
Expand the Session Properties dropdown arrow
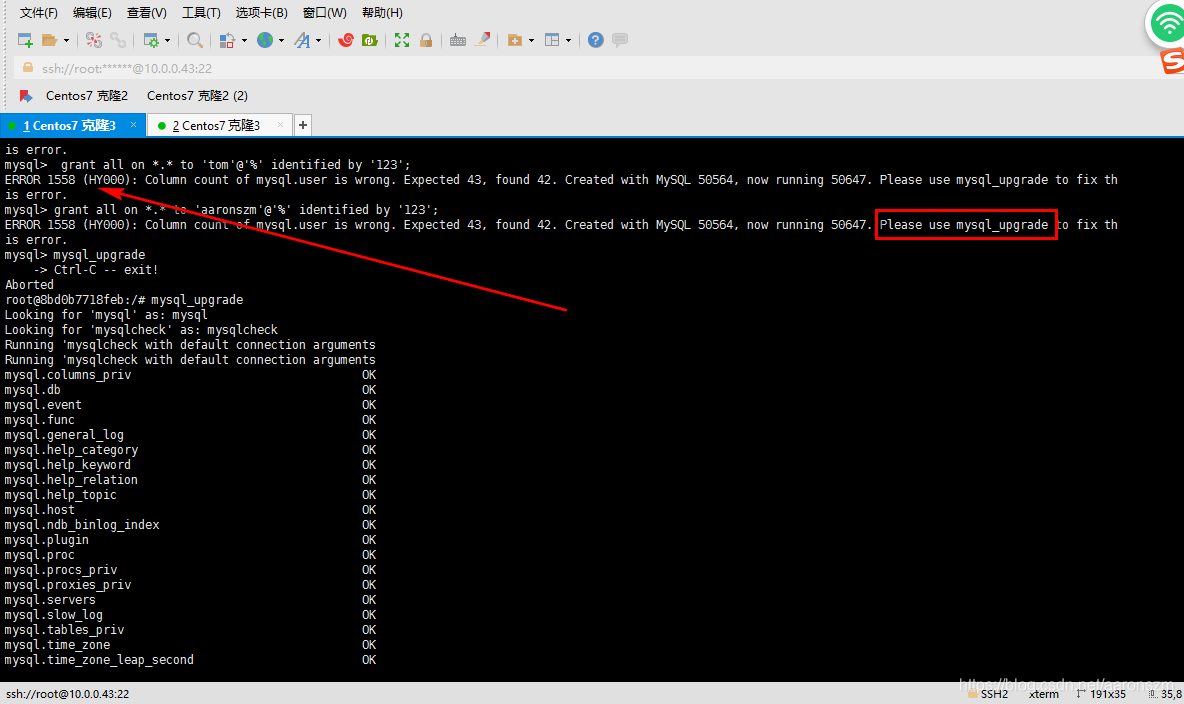coord(168,40)
